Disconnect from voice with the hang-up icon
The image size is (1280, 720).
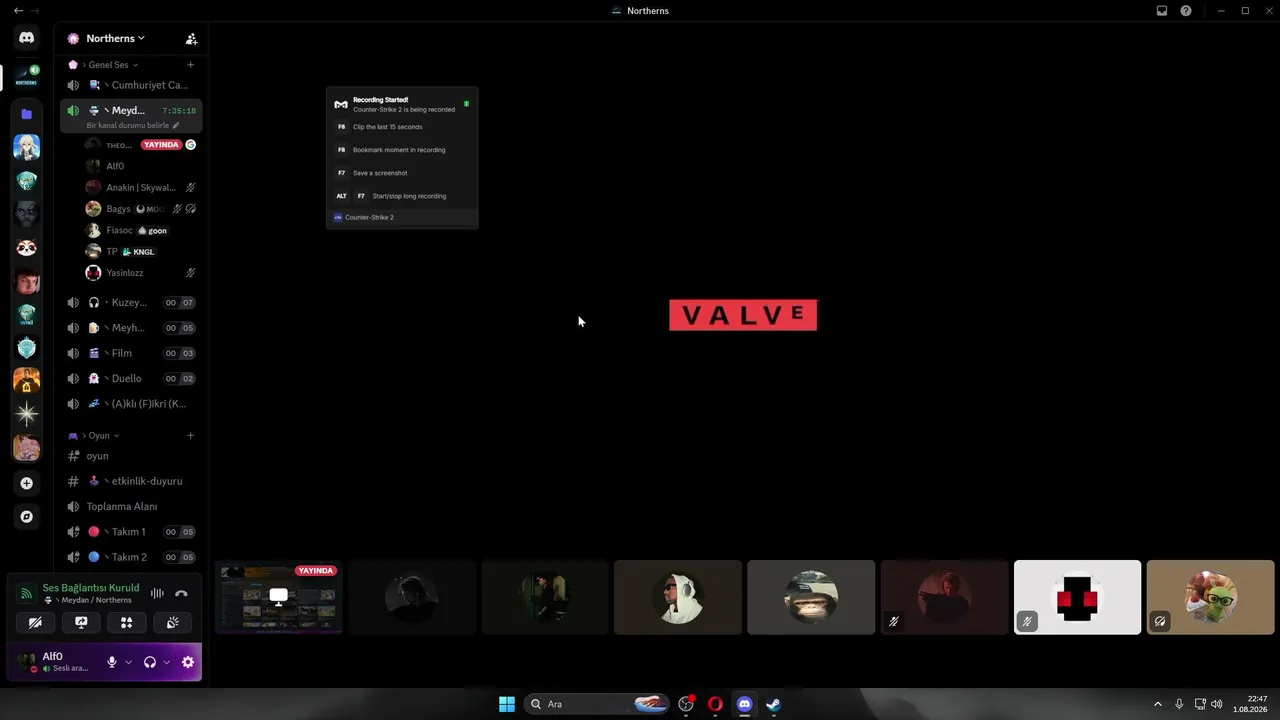click(x=181, y=594)
